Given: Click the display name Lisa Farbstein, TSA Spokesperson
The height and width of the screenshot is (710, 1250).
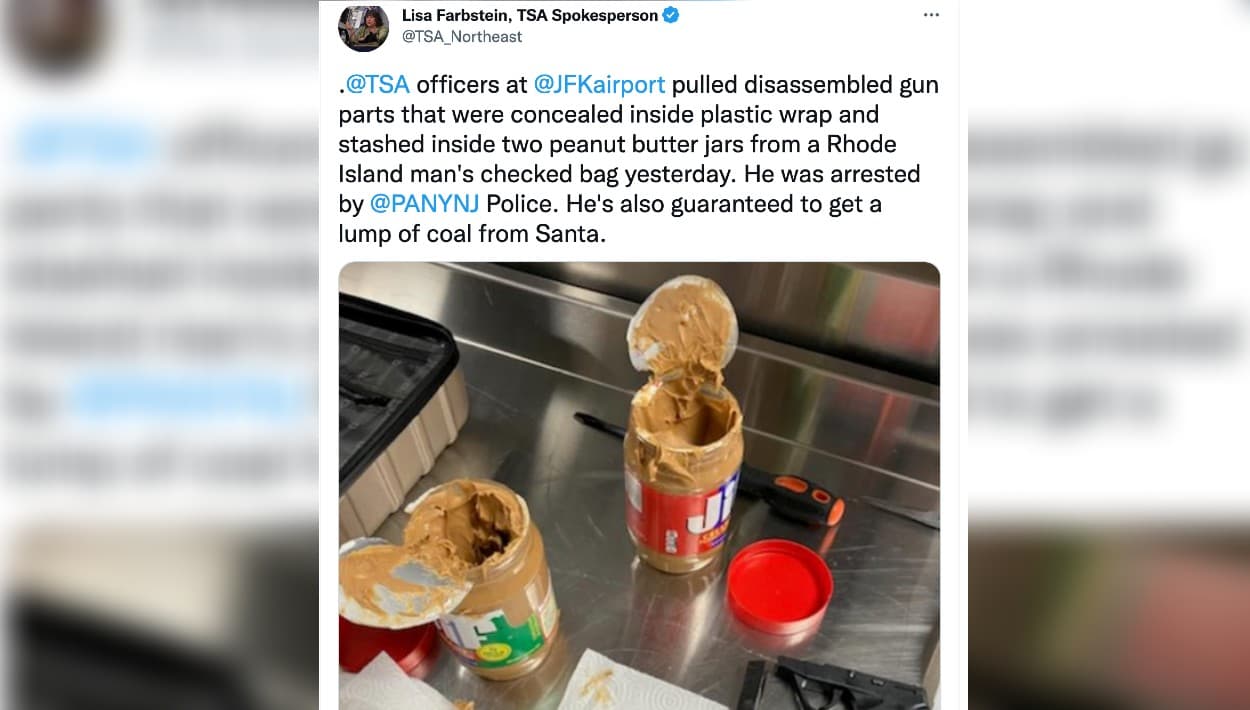Looking at the screenshot, I should [529, 15].
